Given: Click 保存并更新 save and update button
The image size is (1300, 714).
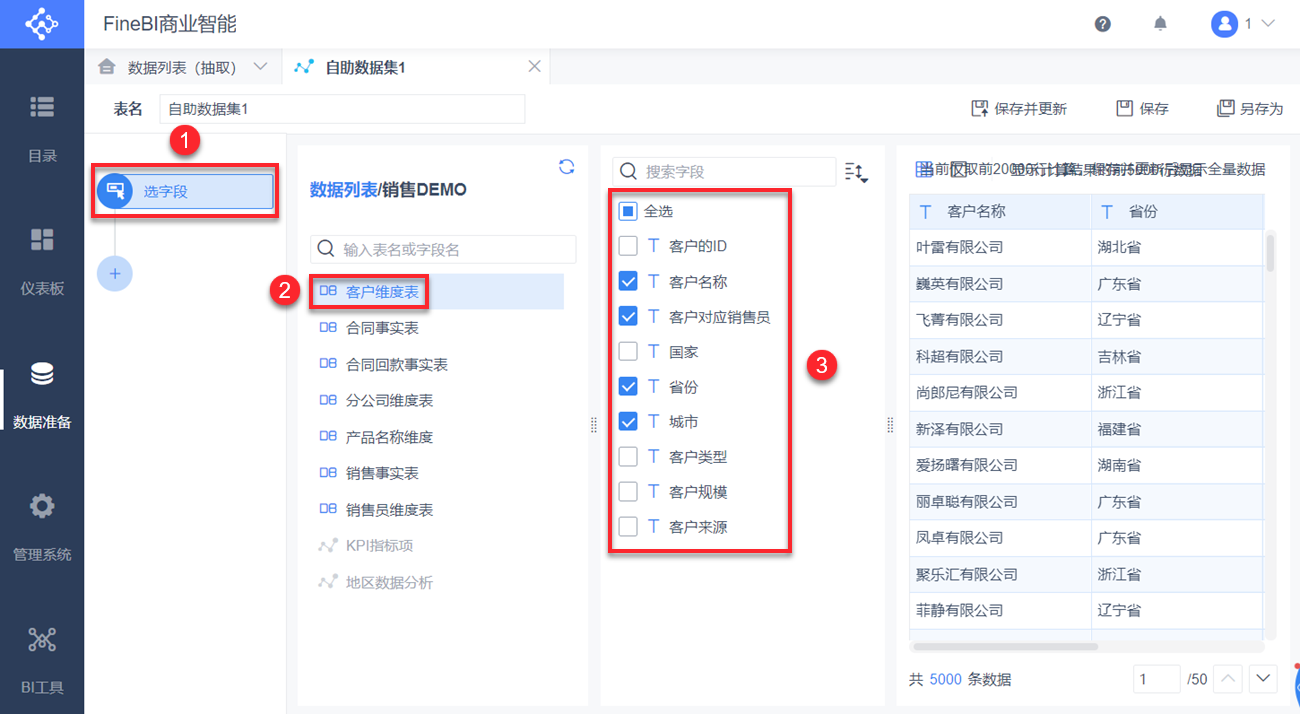Looking at the screenshot, I should (1019, 108).
